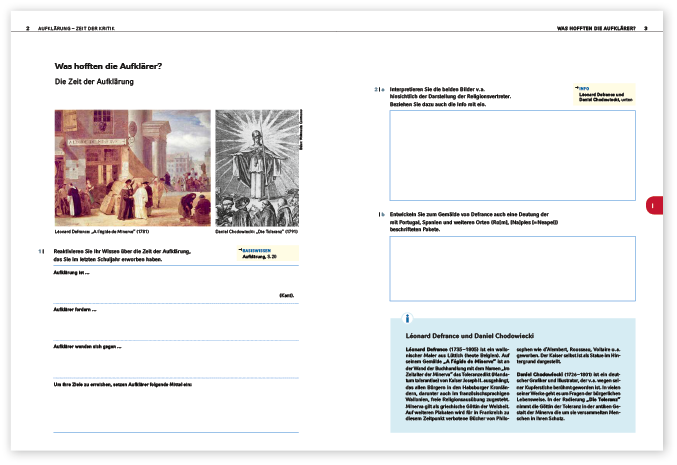Image resolution: width=677 pixels, height=465 pixels.
Task: Click the left column of the info box text
Action: coord(458,383)
